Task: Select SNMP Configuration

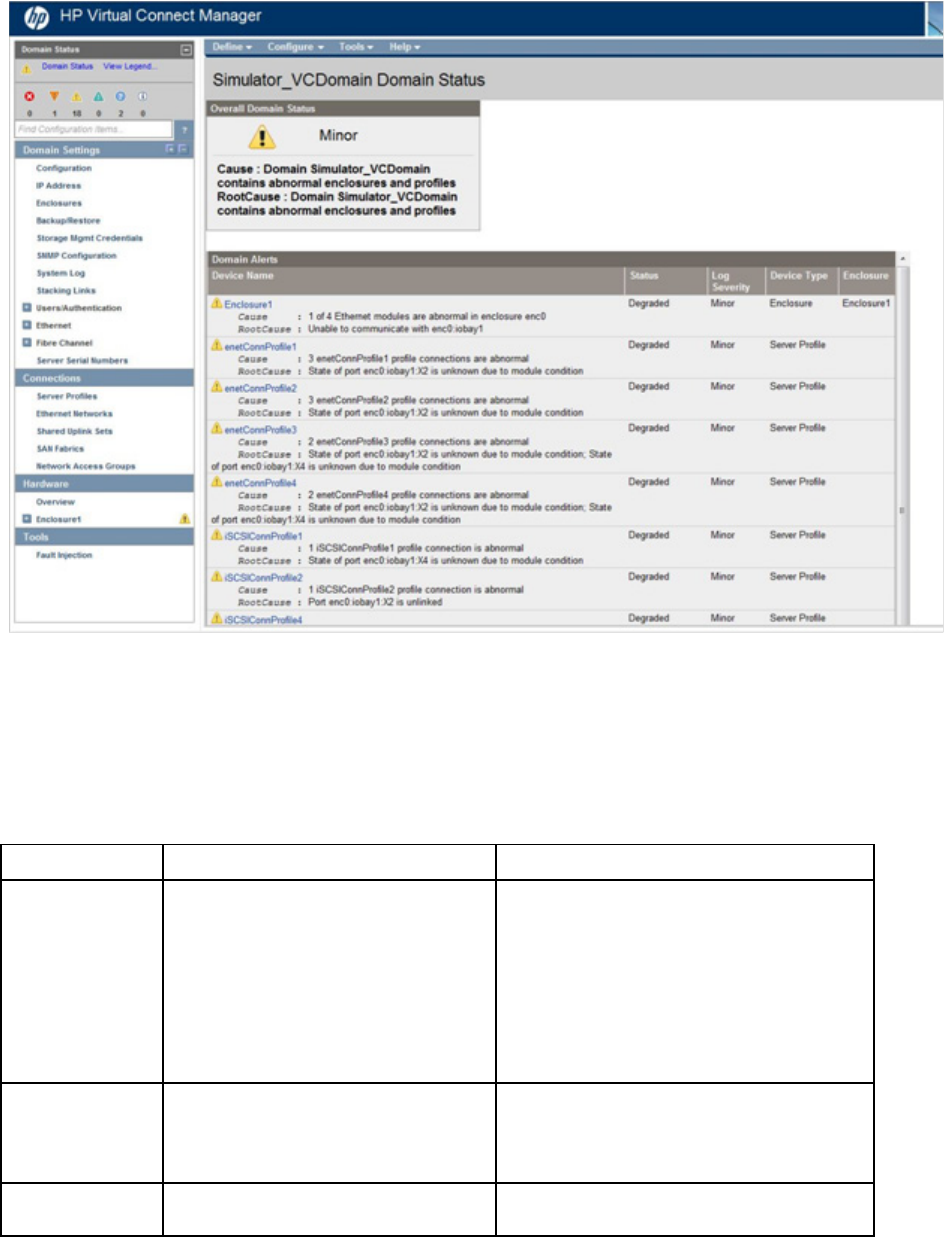Action: click(76, 255)
